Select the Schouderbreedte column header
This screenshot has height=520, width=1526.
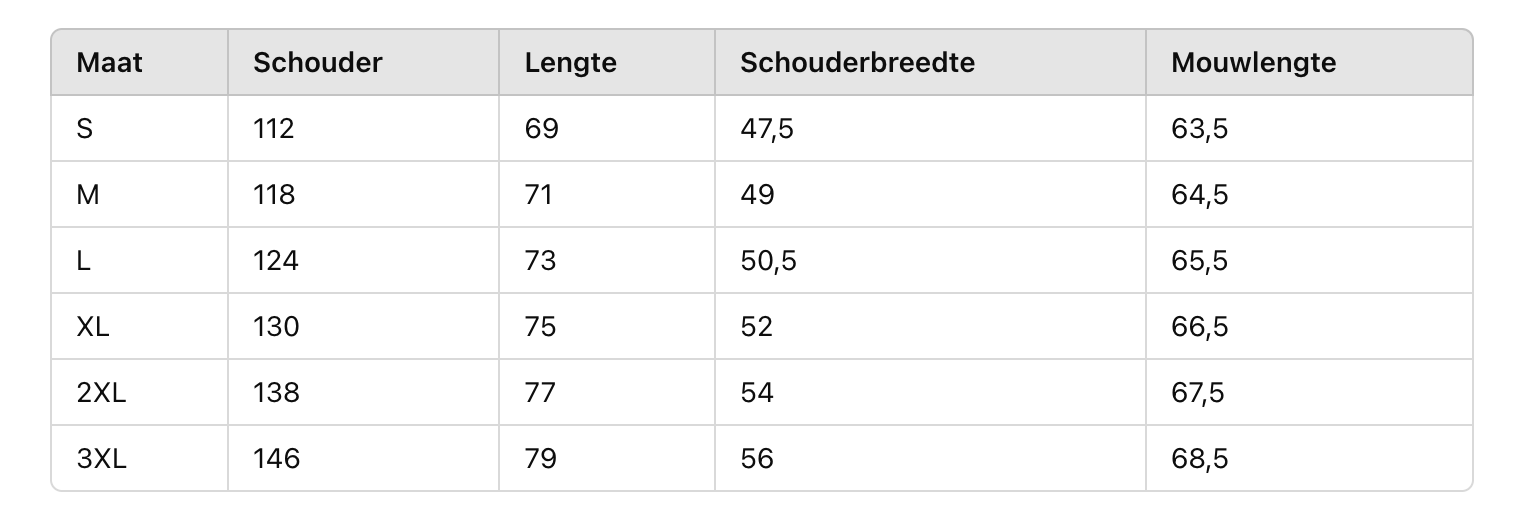pyautogui.click(x=857, y=63)
